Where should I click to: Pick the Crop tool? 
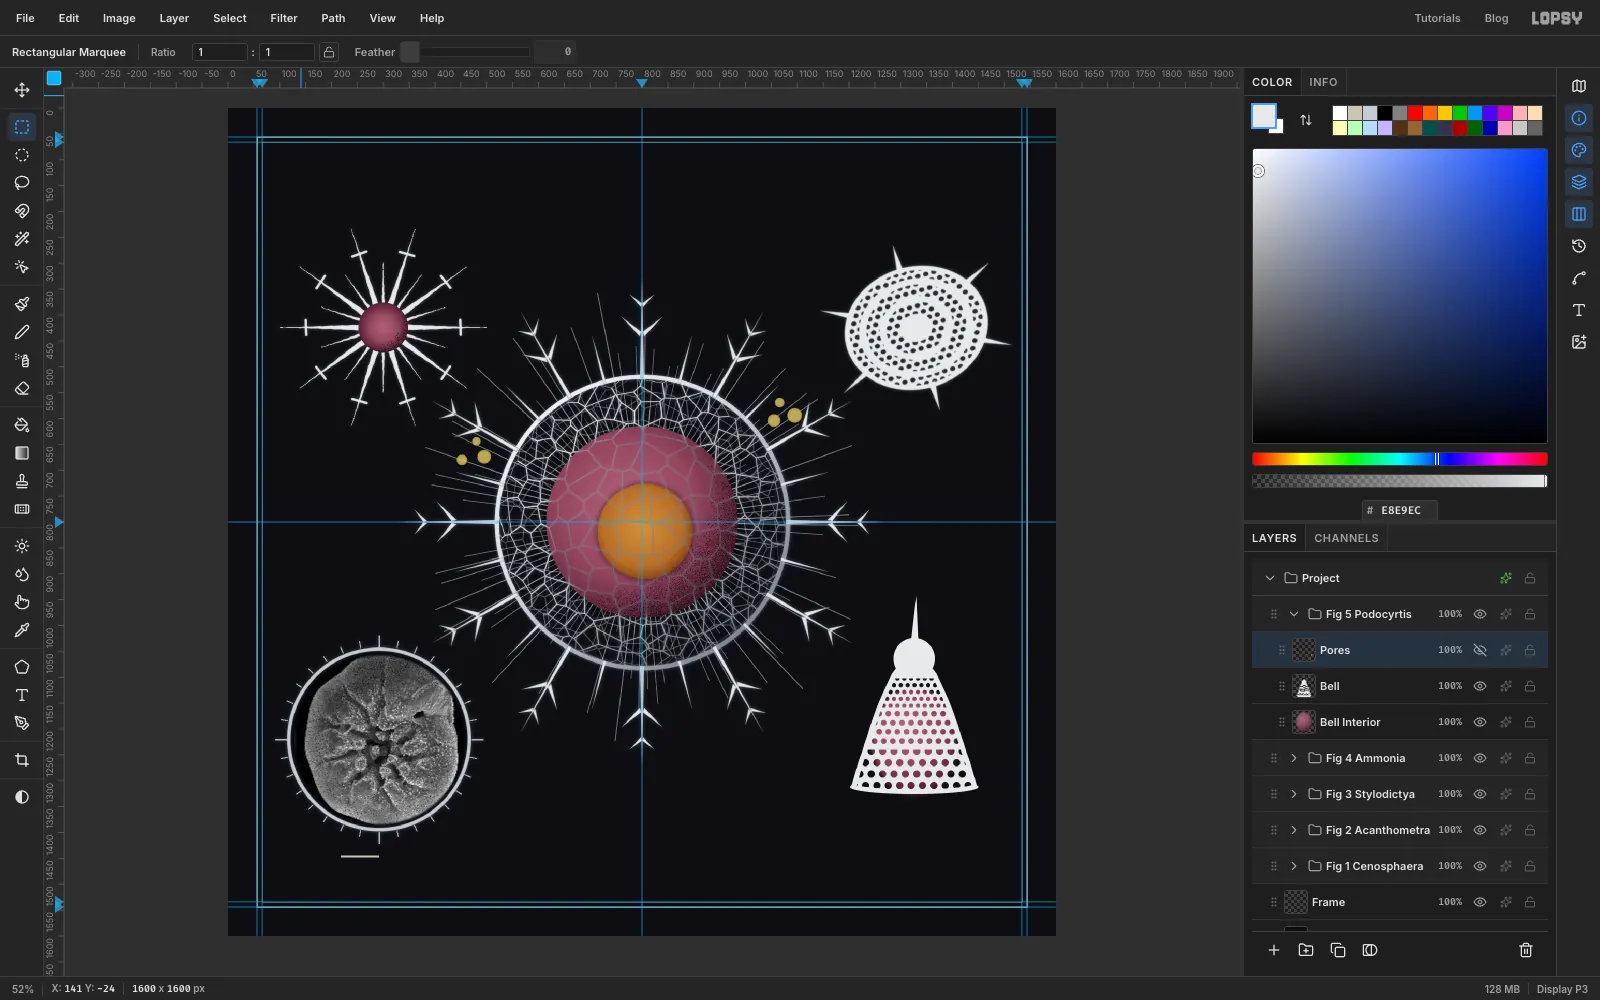(x=22, y=760)
